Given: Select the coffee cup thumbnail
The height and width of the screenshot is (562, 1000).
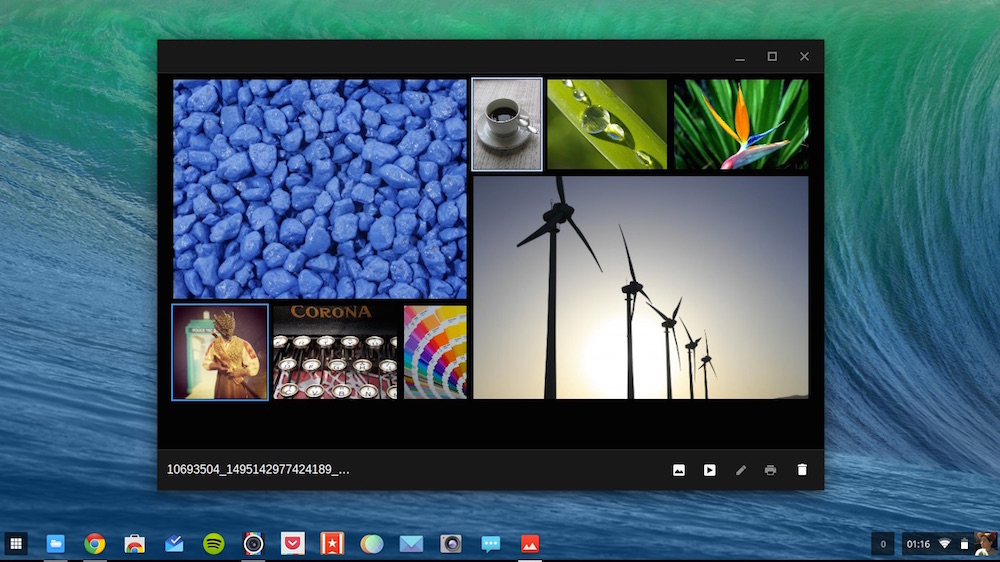Looking at the screenshot, I should click(507, 124).
